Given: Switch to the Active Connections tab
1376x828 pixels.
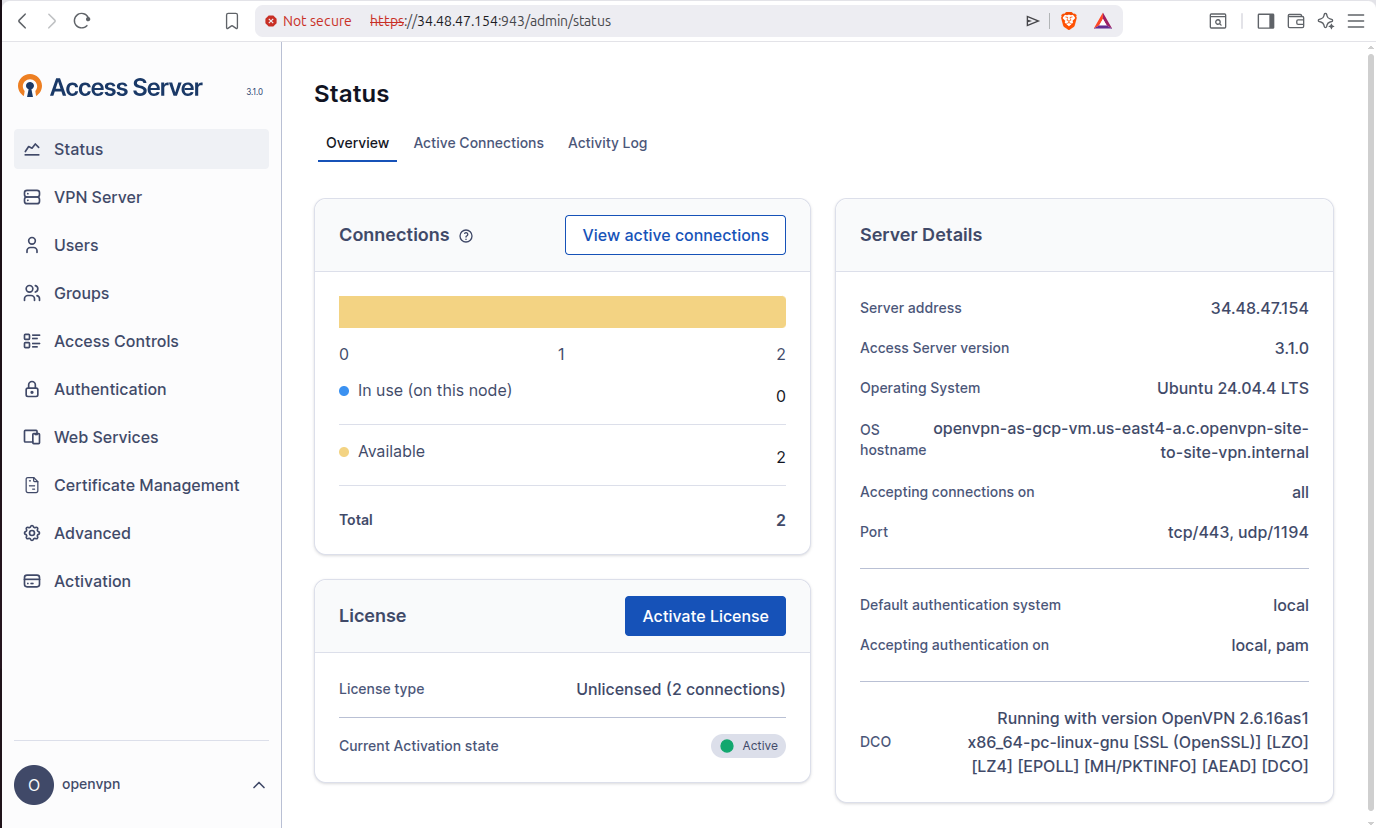Looking at the screenshot, I should click(479, 143).
